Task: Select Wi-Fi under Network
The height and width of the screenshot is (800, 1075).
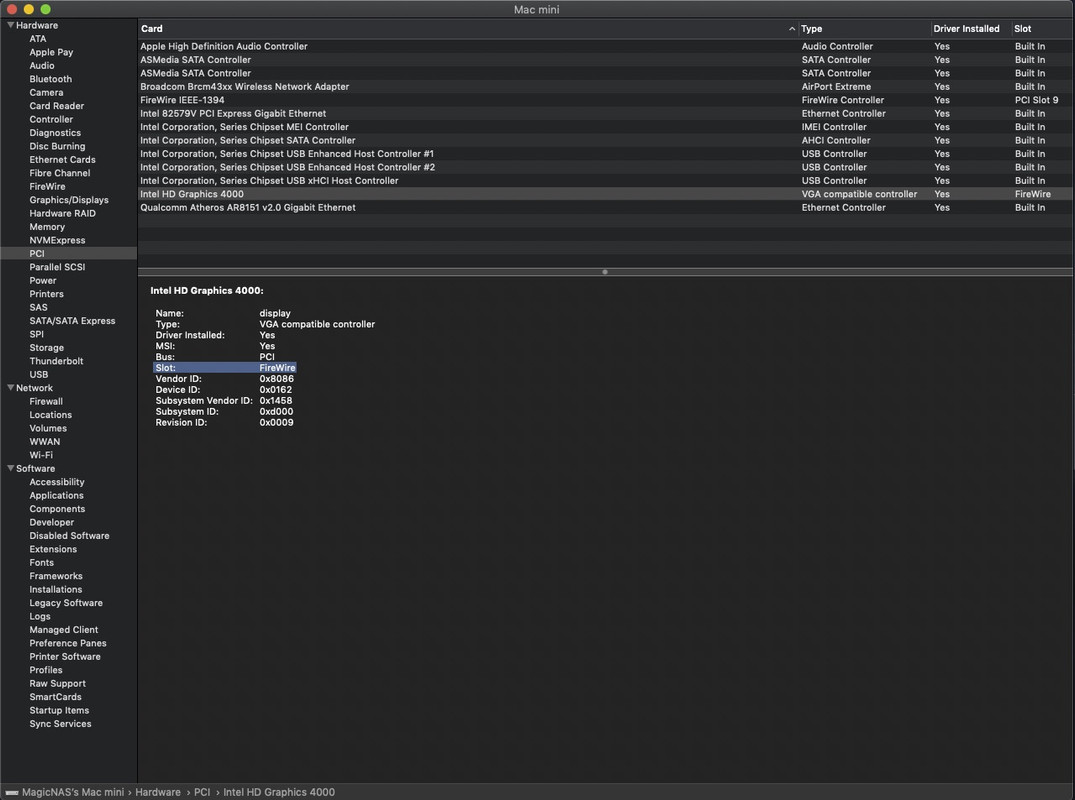Action: (x=40, y=455)
